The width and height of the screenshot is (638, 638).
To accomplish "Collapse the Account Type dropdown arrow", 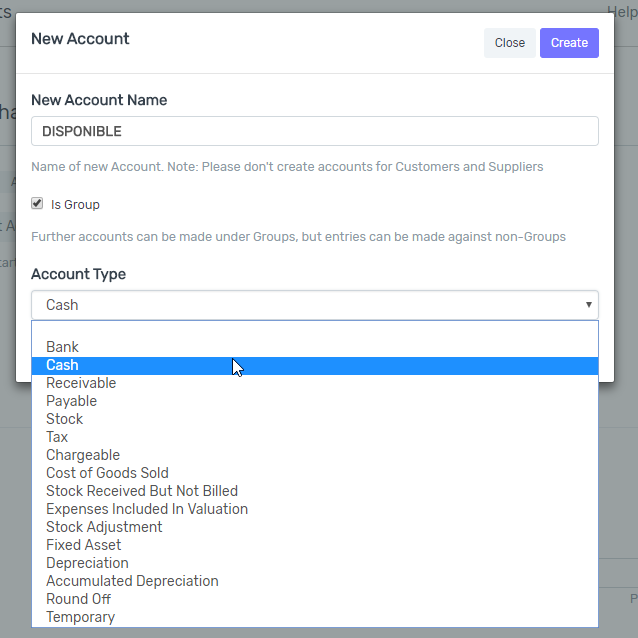I will pyautogui.click(x=588, y=305).
